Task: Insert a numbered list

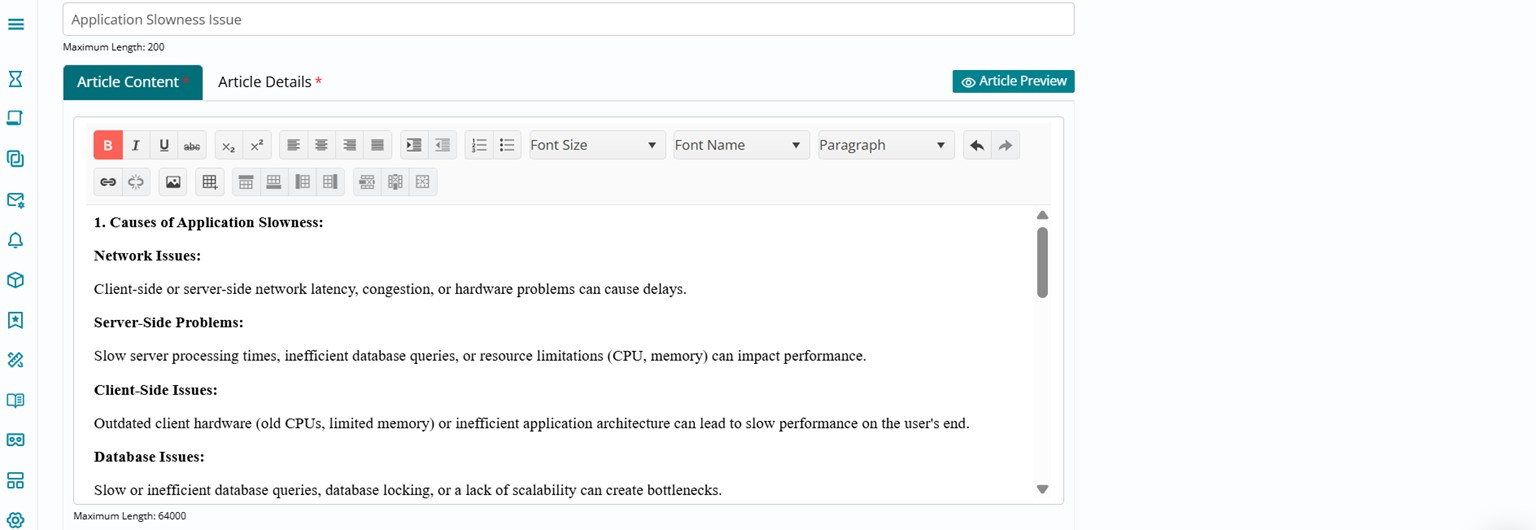Action: [479, 145]
